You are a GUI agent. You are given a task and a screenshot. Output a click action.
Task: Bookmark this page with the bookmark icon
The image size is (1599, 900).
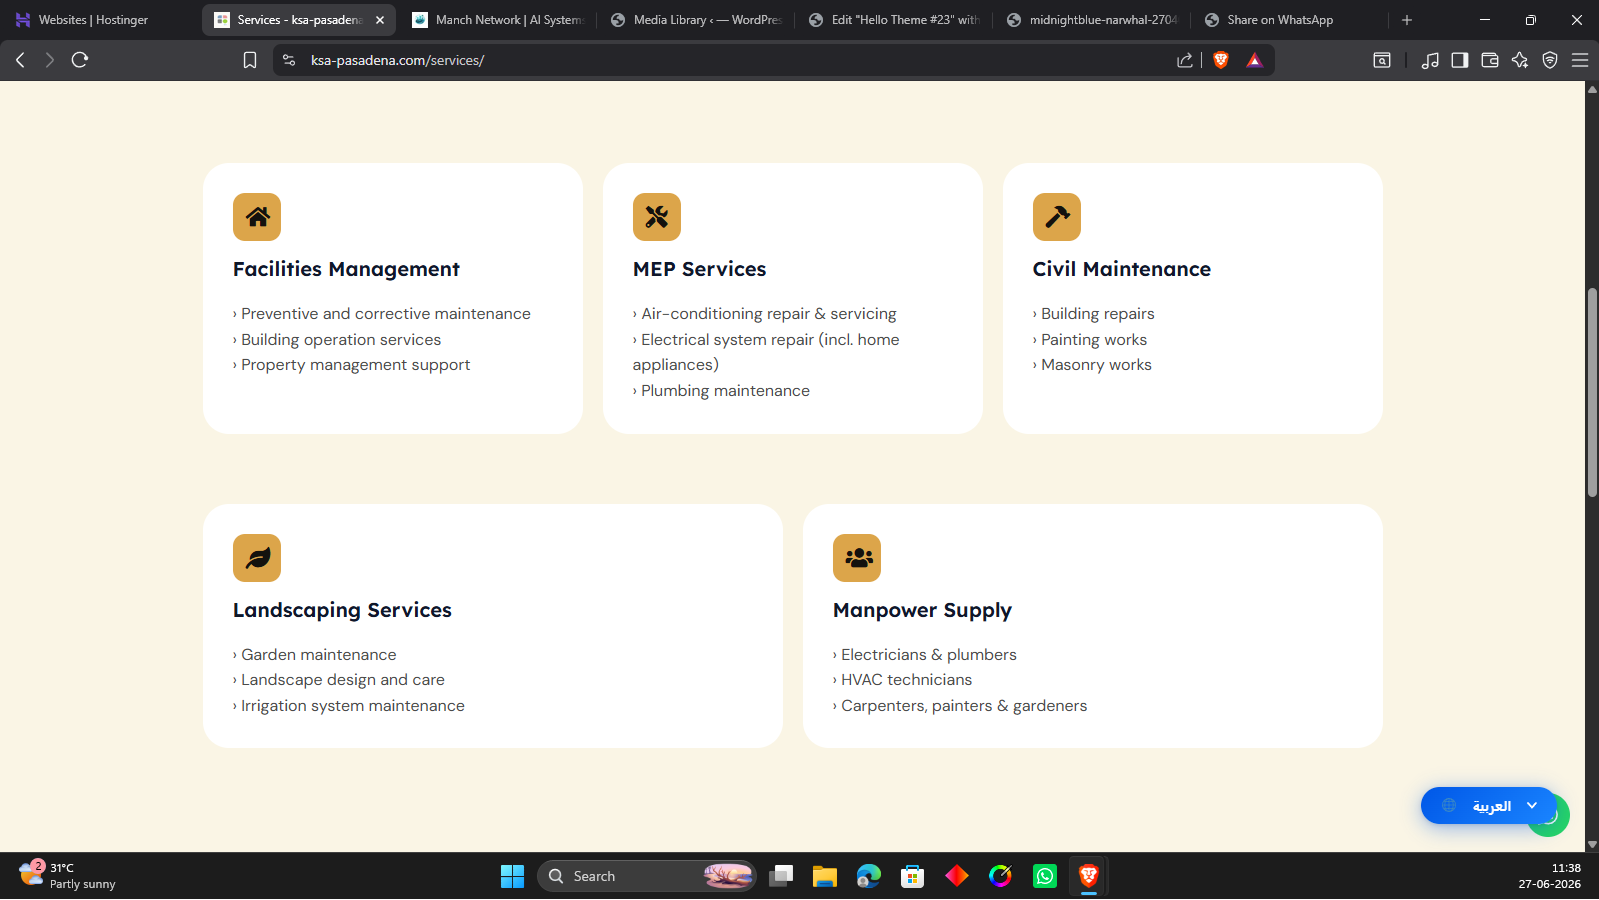tap(250, 60)
